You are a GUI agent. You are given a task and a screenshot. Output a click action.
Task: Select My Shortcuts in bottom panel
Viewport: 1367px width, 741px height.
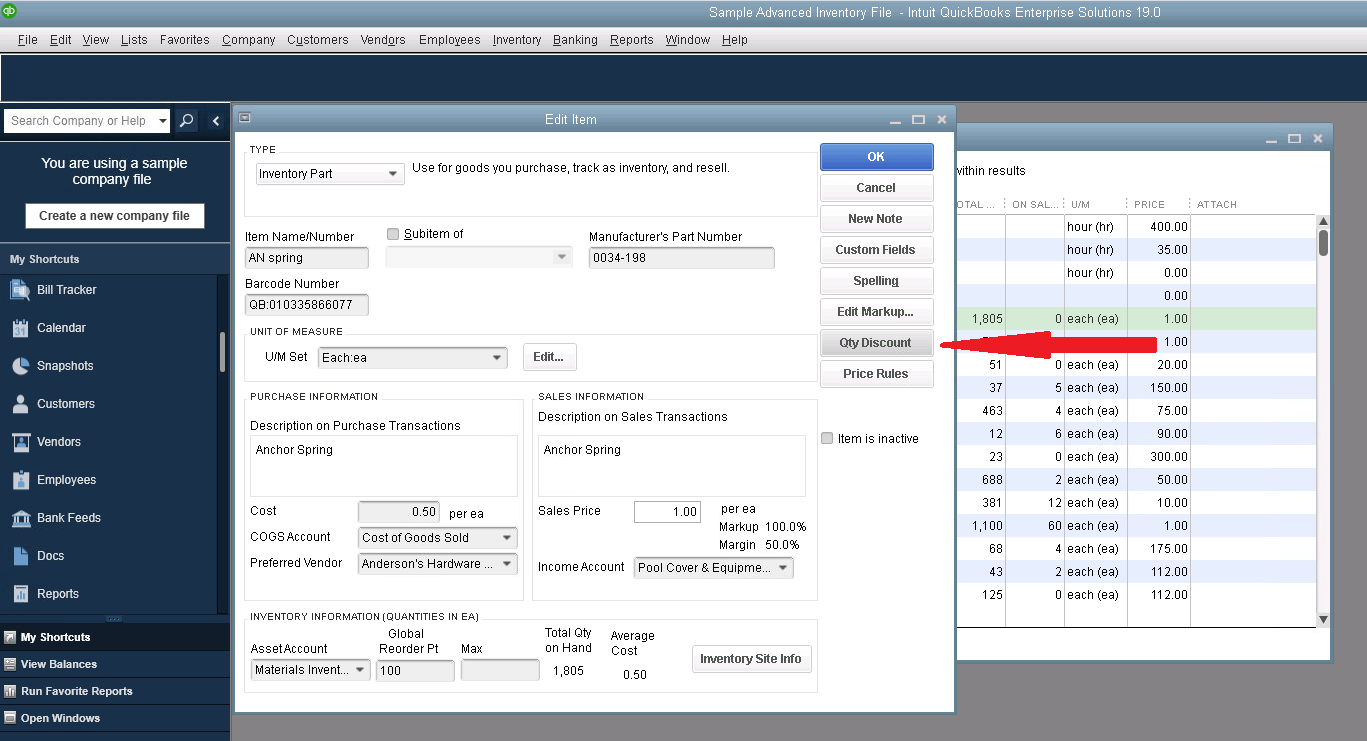(x=115, y=637)
